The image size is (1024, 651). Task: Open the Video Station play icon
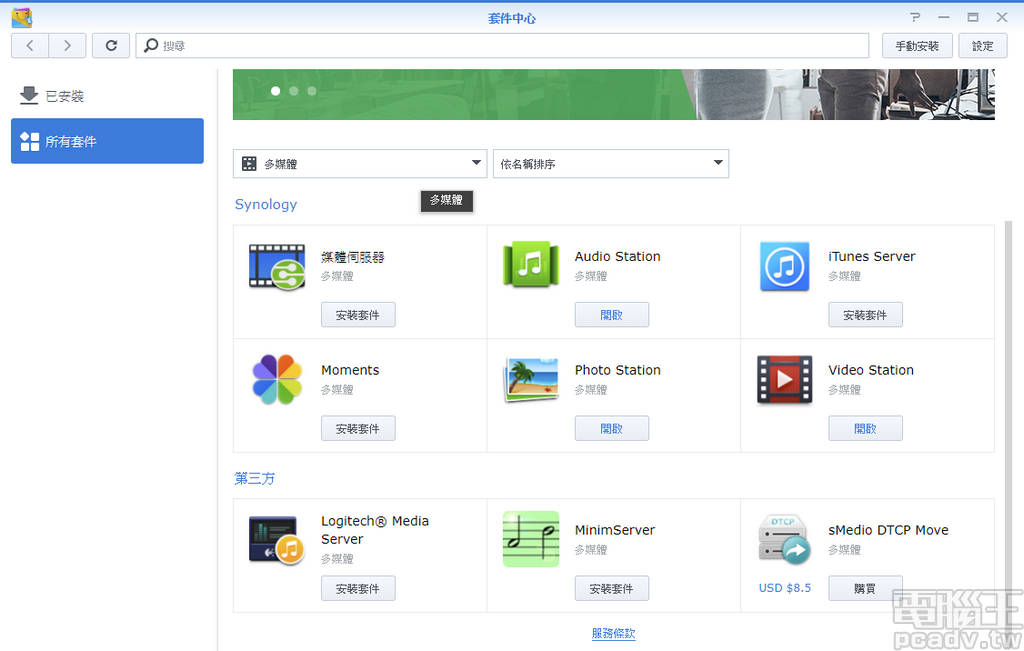(784, 380)
